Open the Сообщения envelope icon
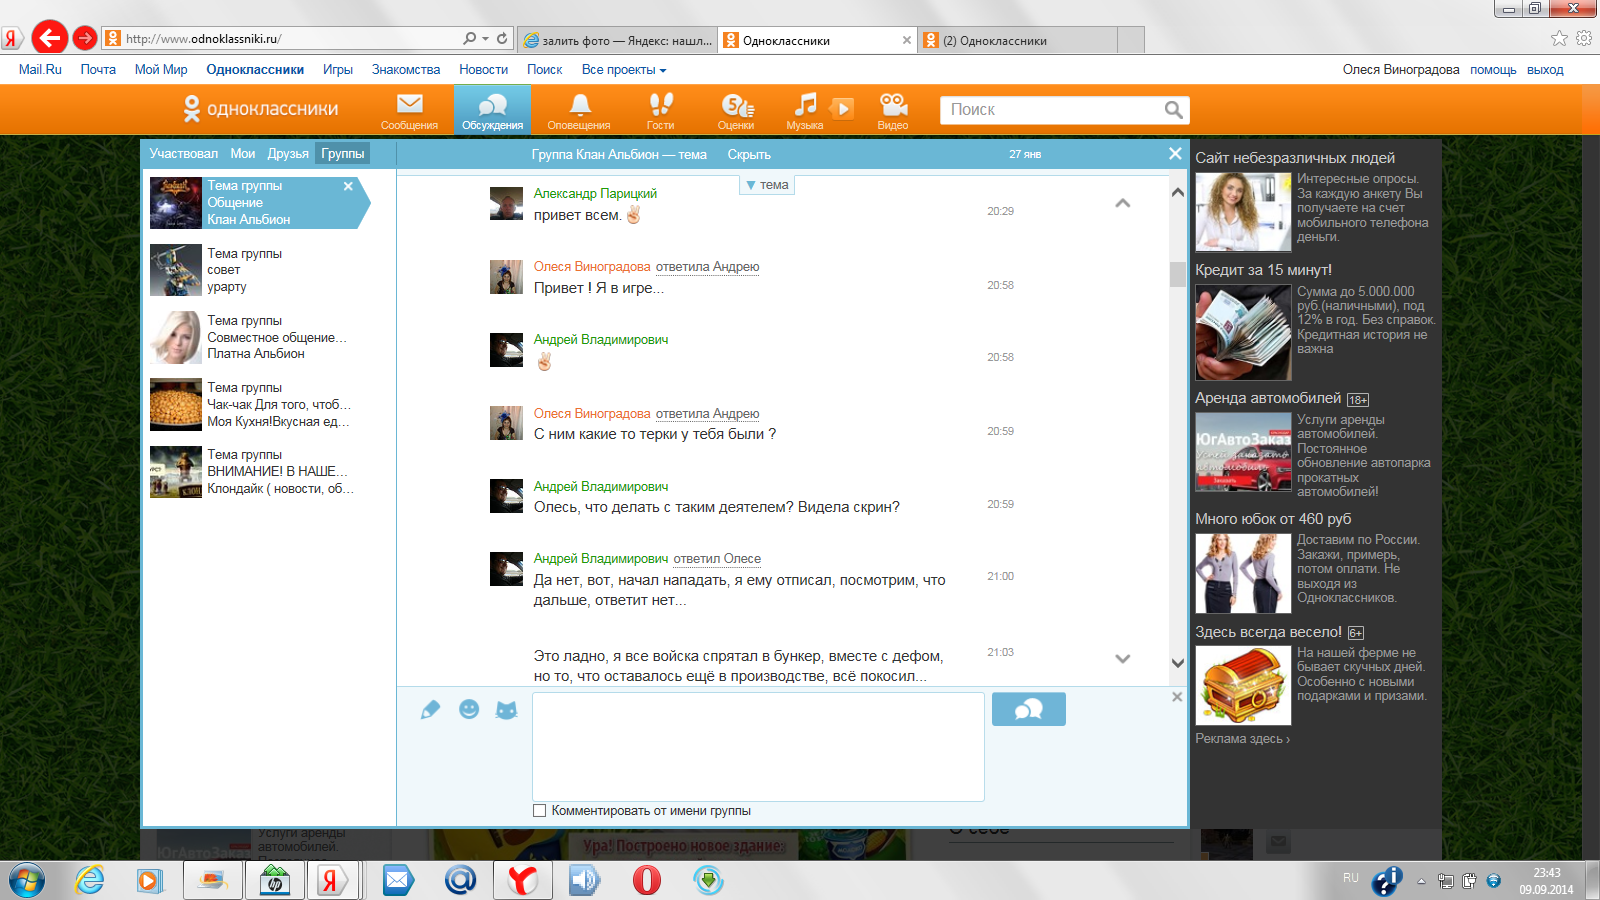This screenshot has height=900, width=1600. [409, 110]
